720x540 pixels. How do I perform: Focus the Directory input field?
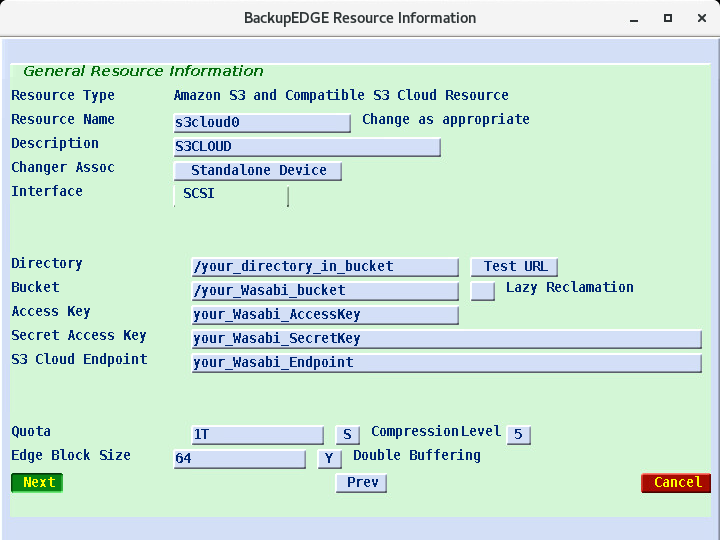(x=325, y=267)
